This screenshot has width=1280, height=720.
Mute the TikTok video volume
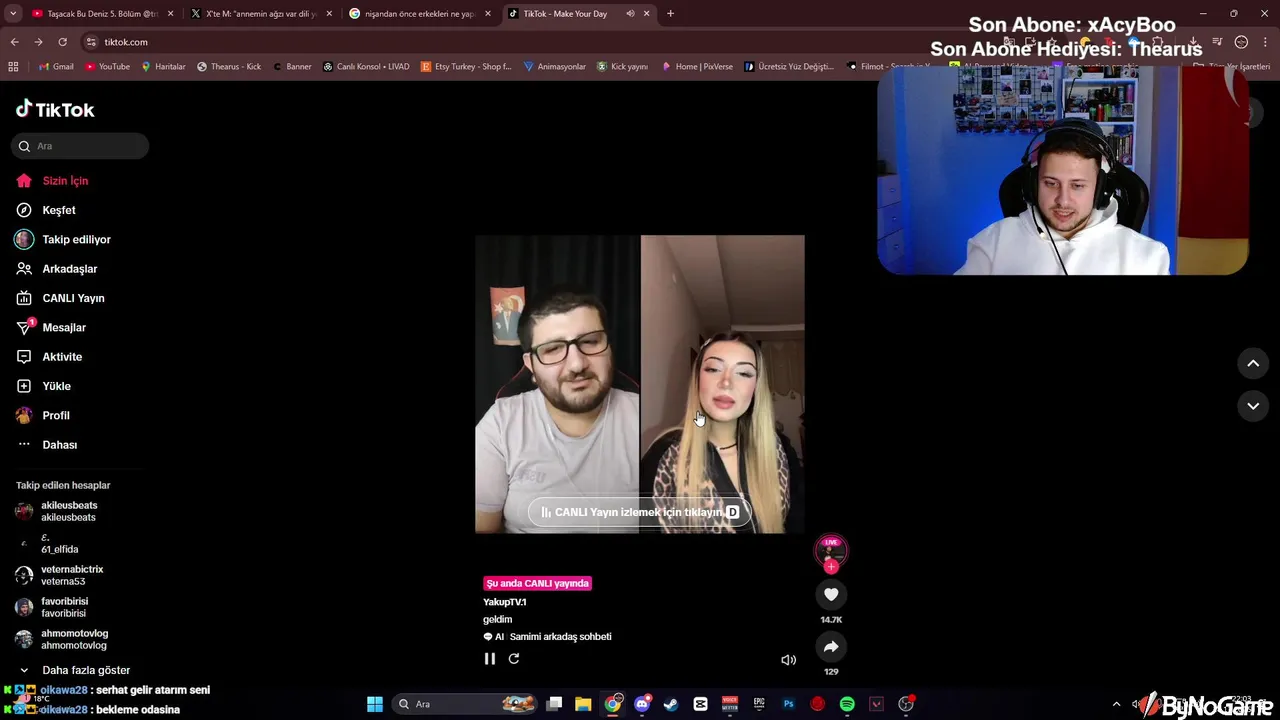(789, 660)
